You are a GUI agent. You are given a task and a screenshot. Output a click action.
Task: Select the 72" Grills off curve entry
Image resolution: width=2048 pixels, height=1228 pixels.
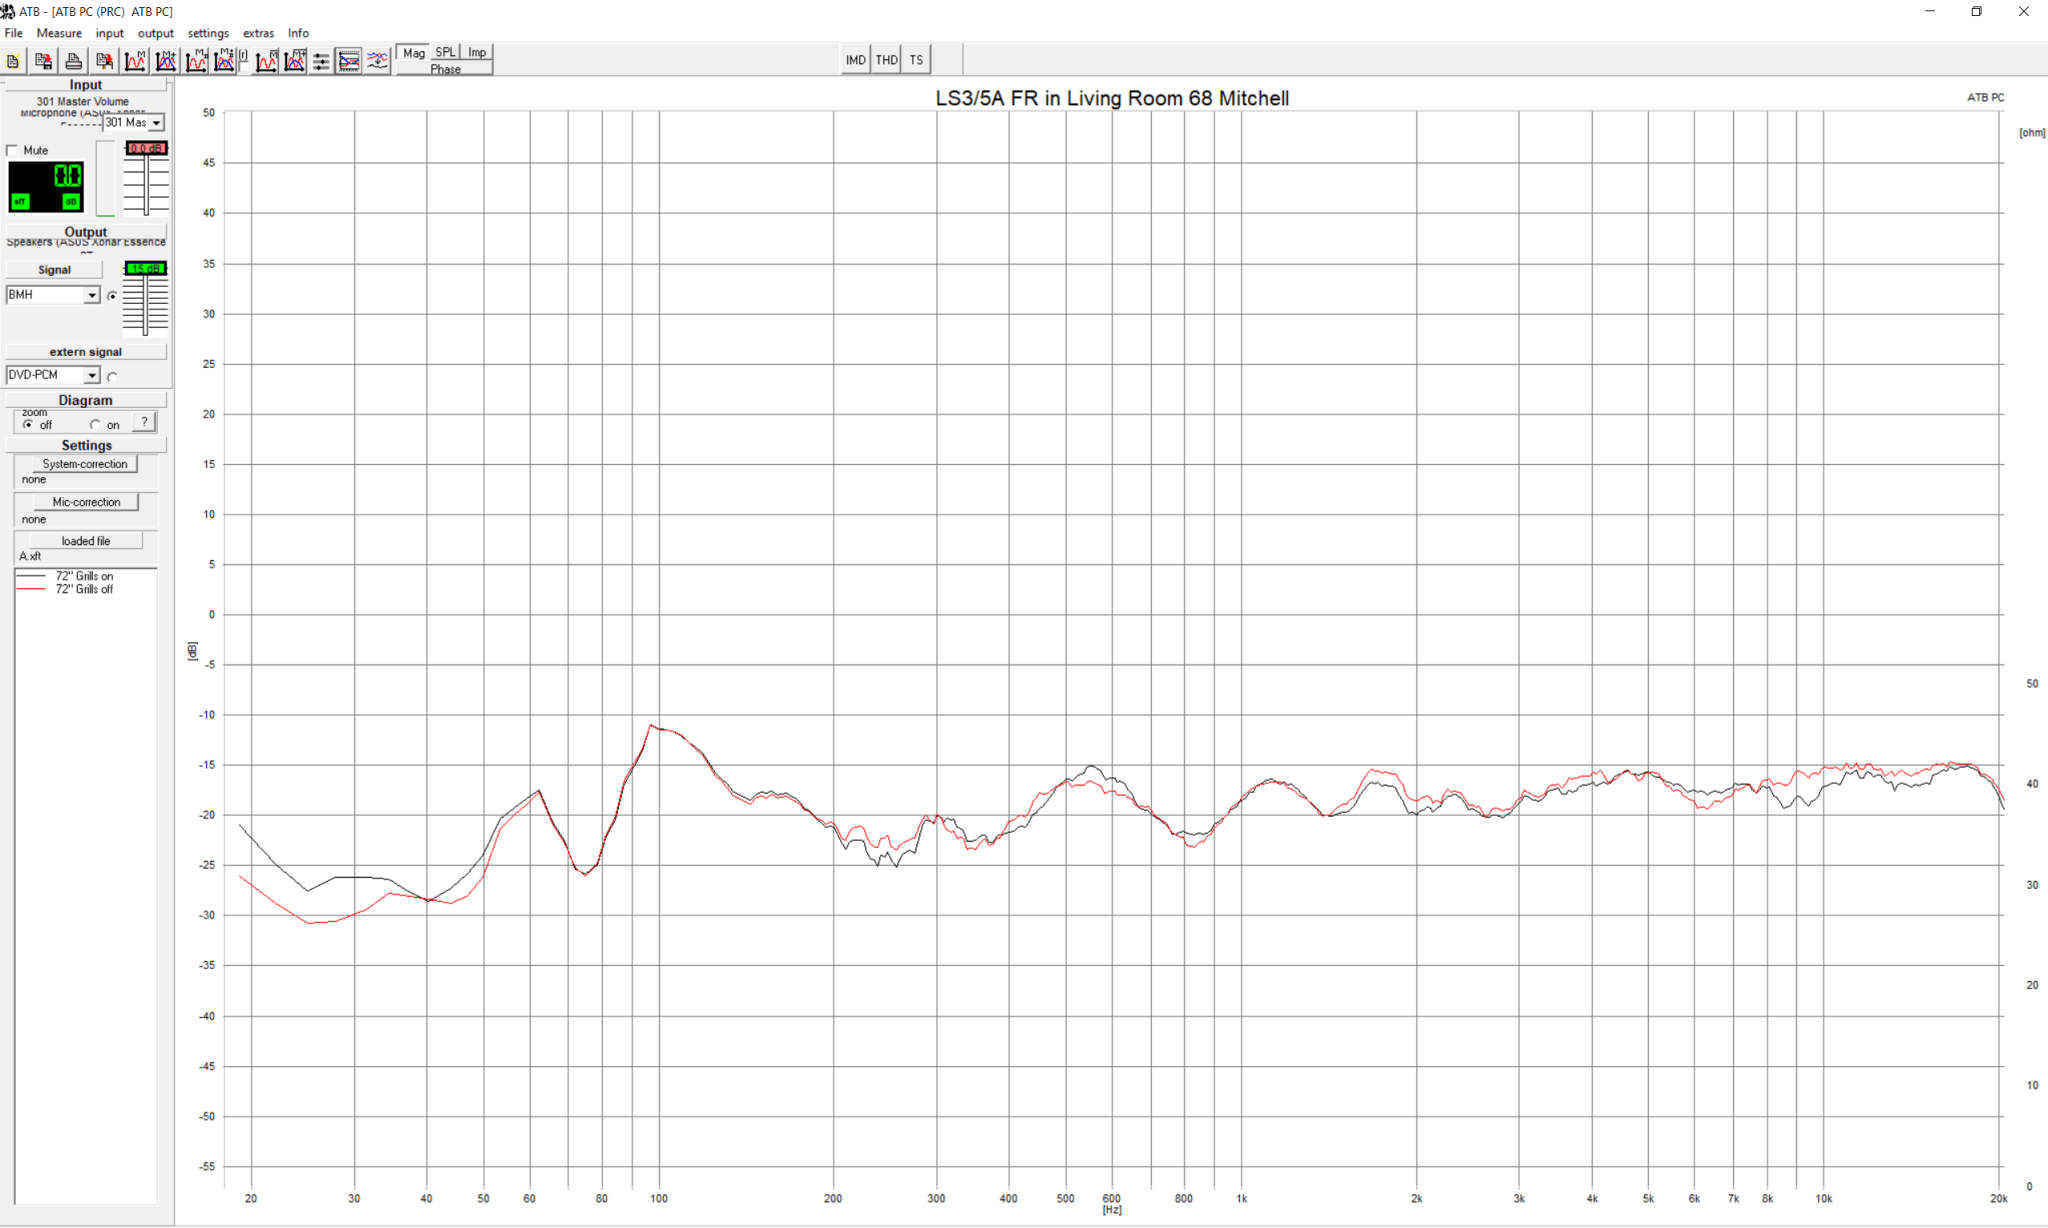84,589
